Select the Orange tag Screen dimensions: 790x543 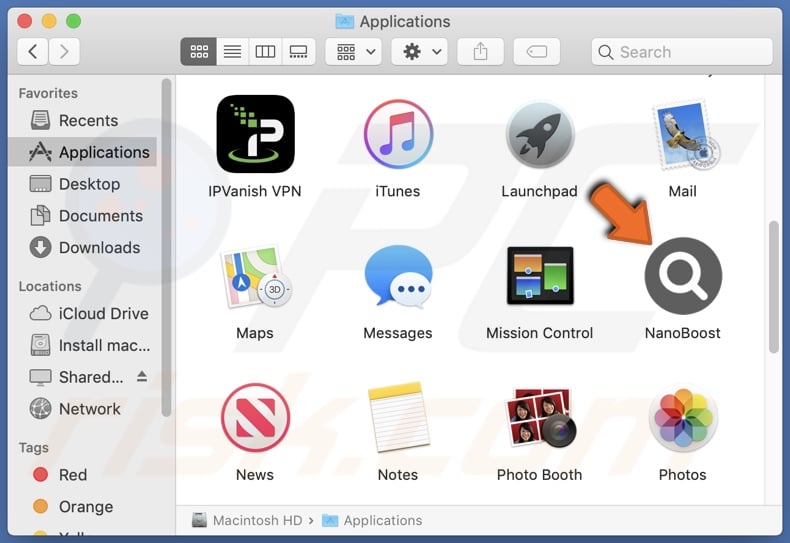pos(83,506)
